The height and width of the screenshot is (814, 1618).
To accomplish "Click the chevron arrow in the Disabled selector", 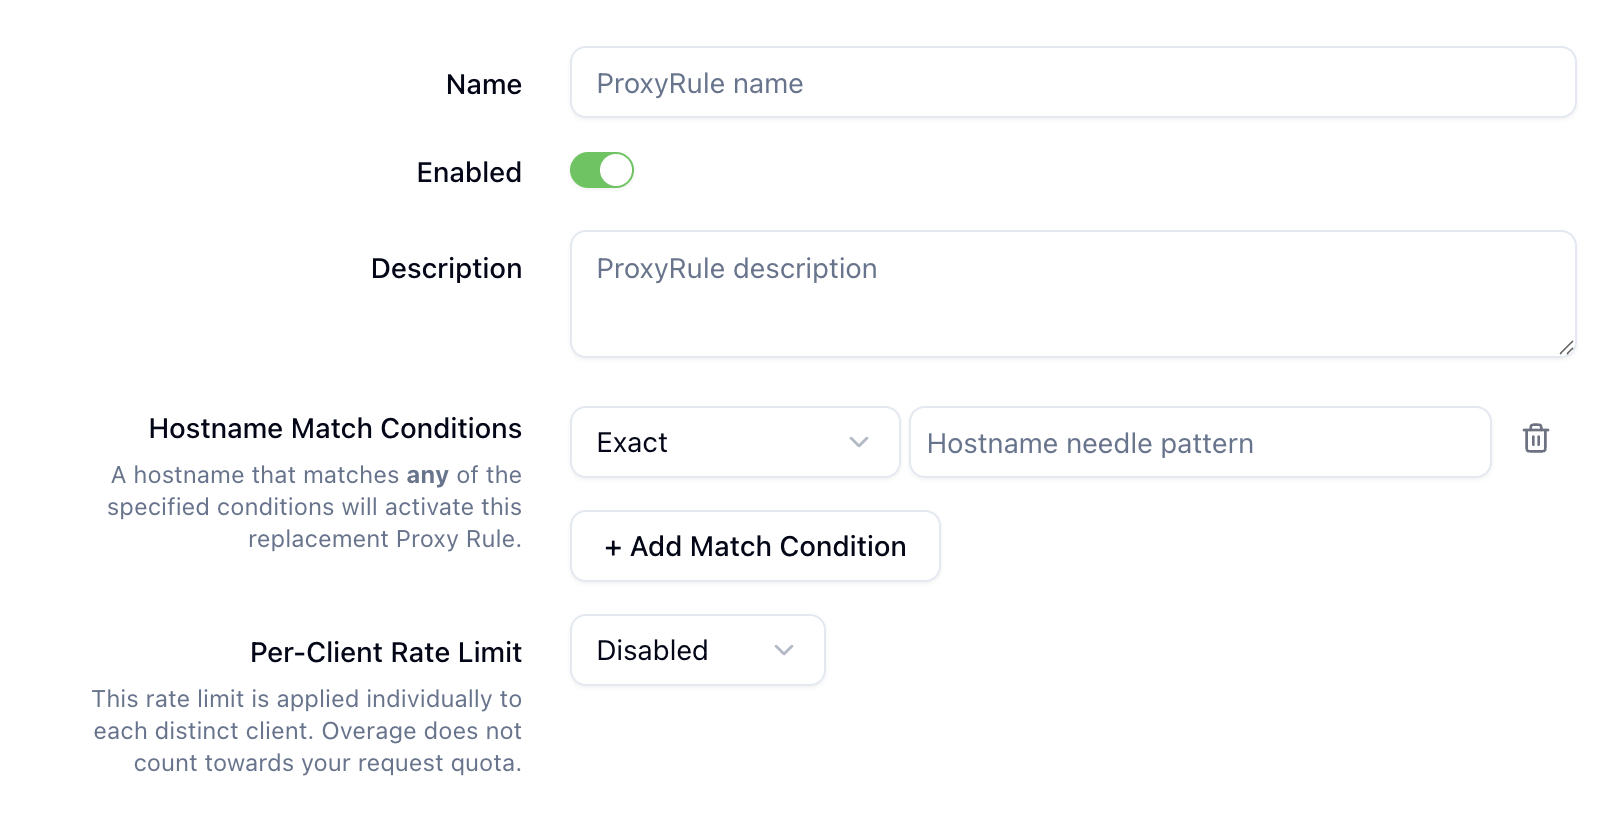I will point(784,650).
